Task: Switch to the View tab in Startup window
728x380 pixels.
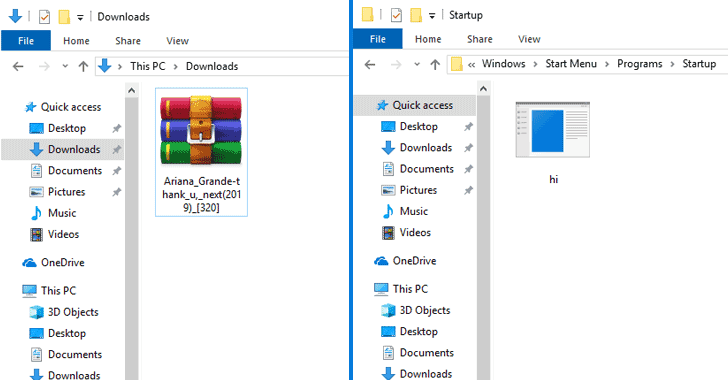Action: (529, 39)
